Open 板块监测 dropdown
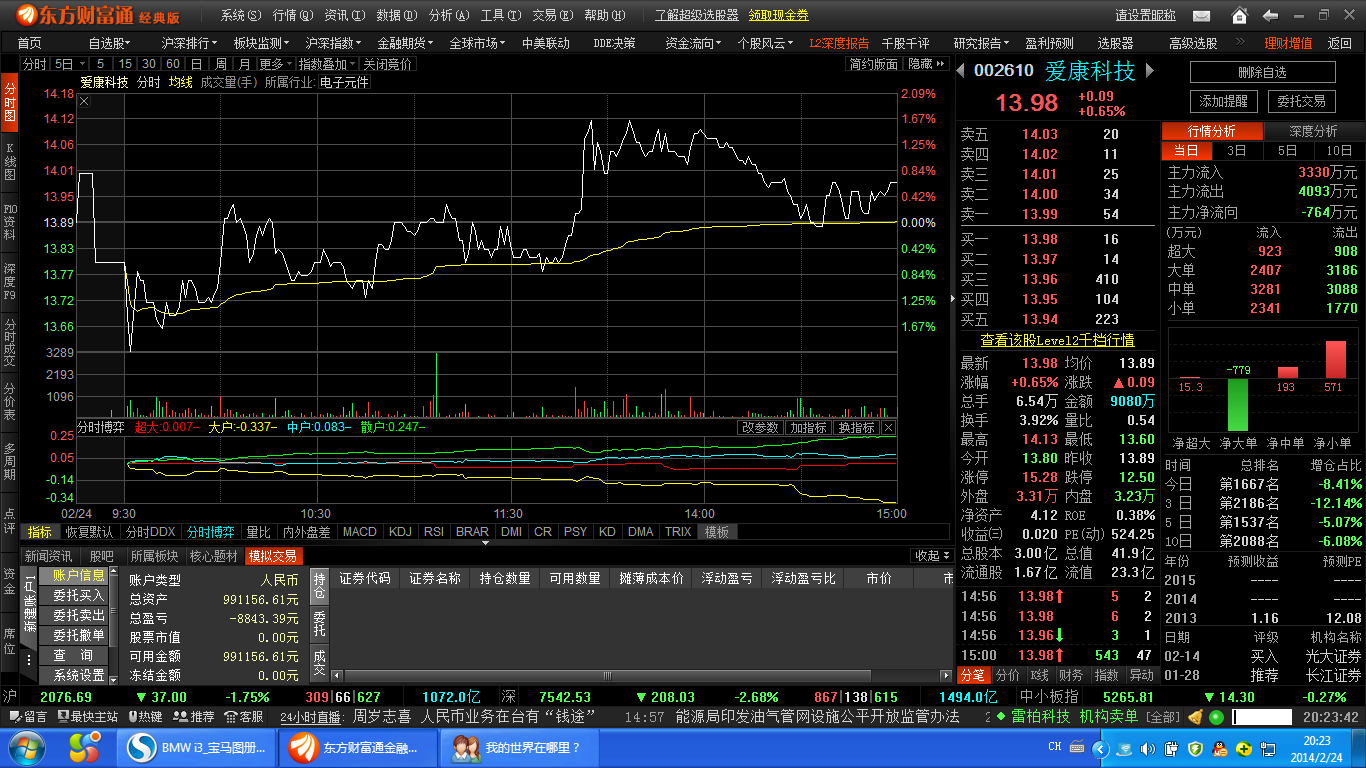 click(x=261, y=43)
